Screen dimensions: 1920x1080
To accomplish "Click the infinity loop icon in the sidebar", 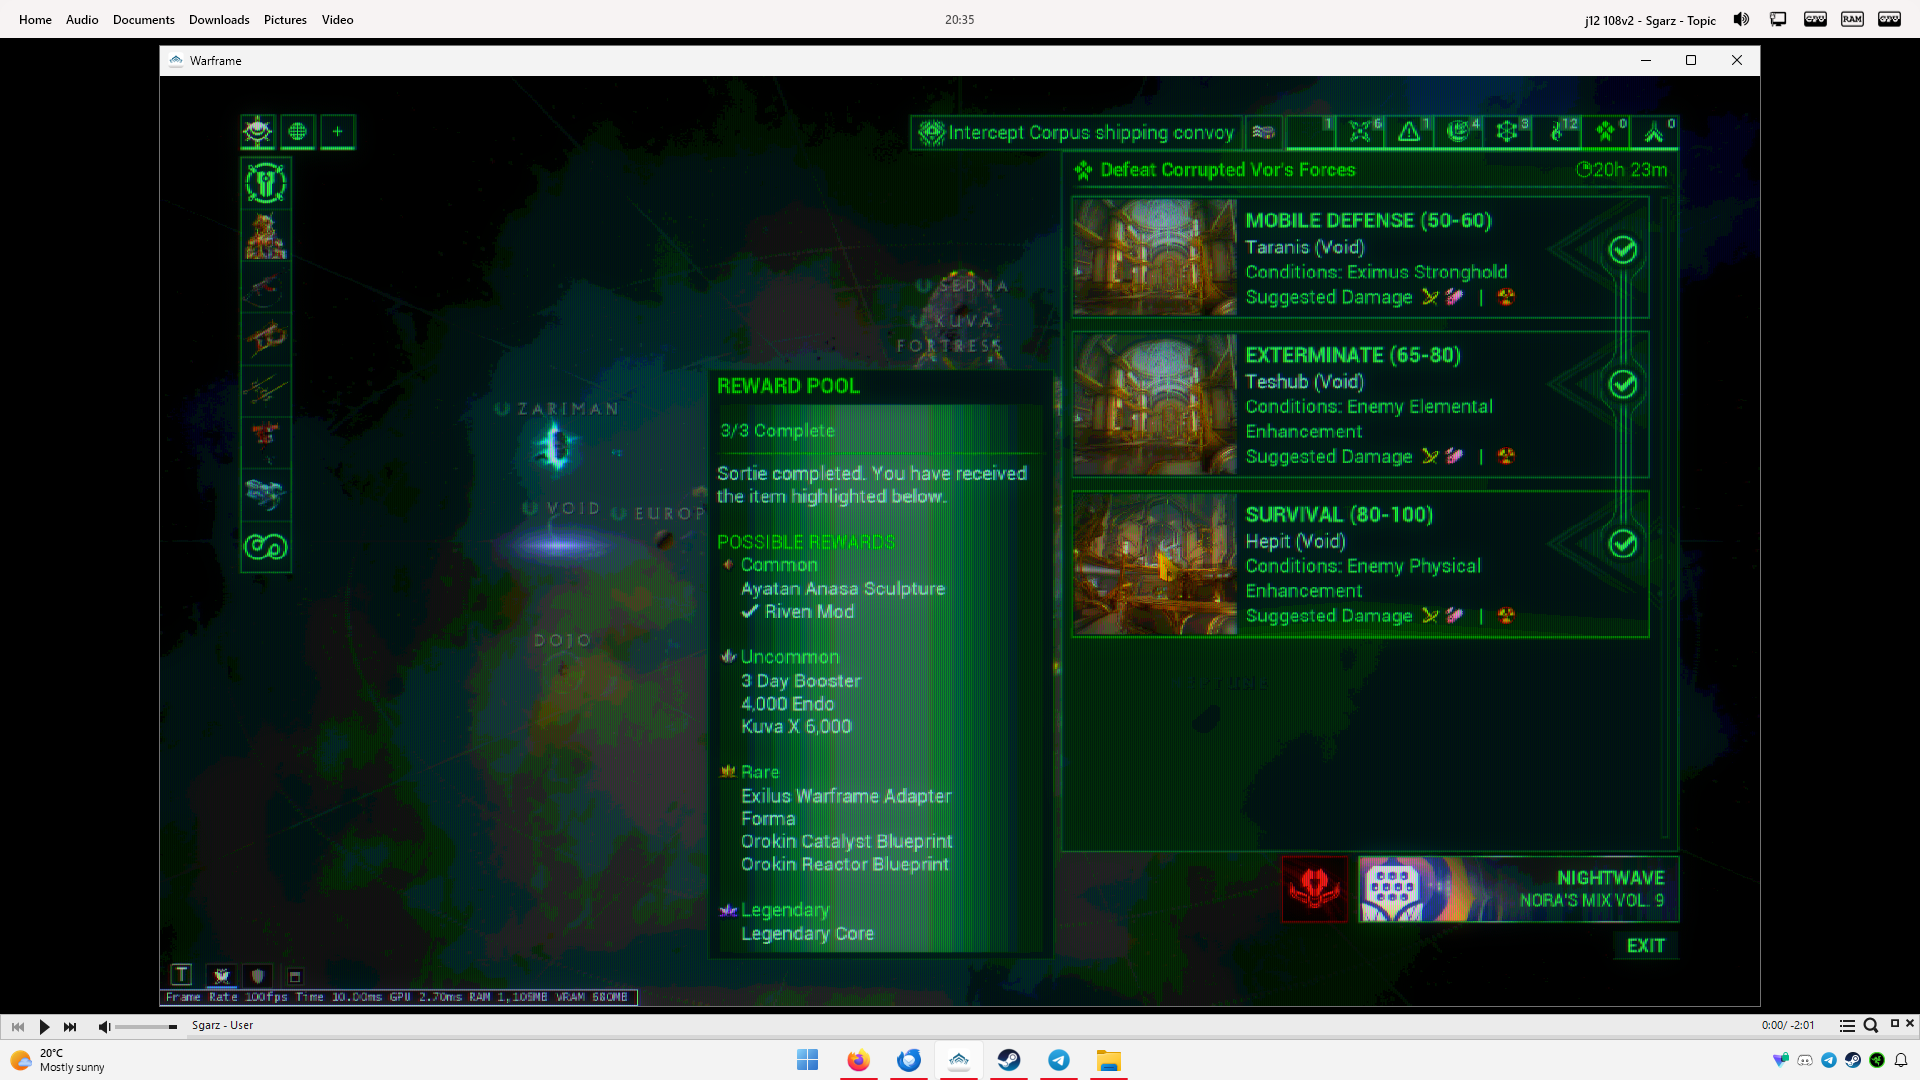I will 266,547.
